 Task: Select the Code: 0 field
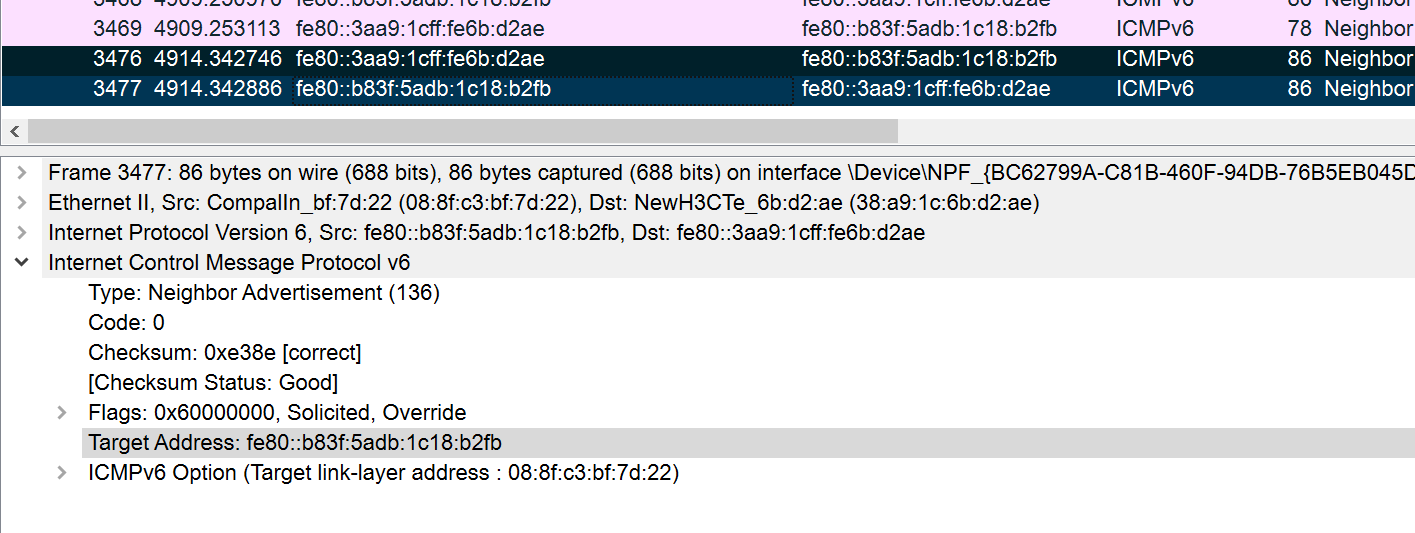127,323
